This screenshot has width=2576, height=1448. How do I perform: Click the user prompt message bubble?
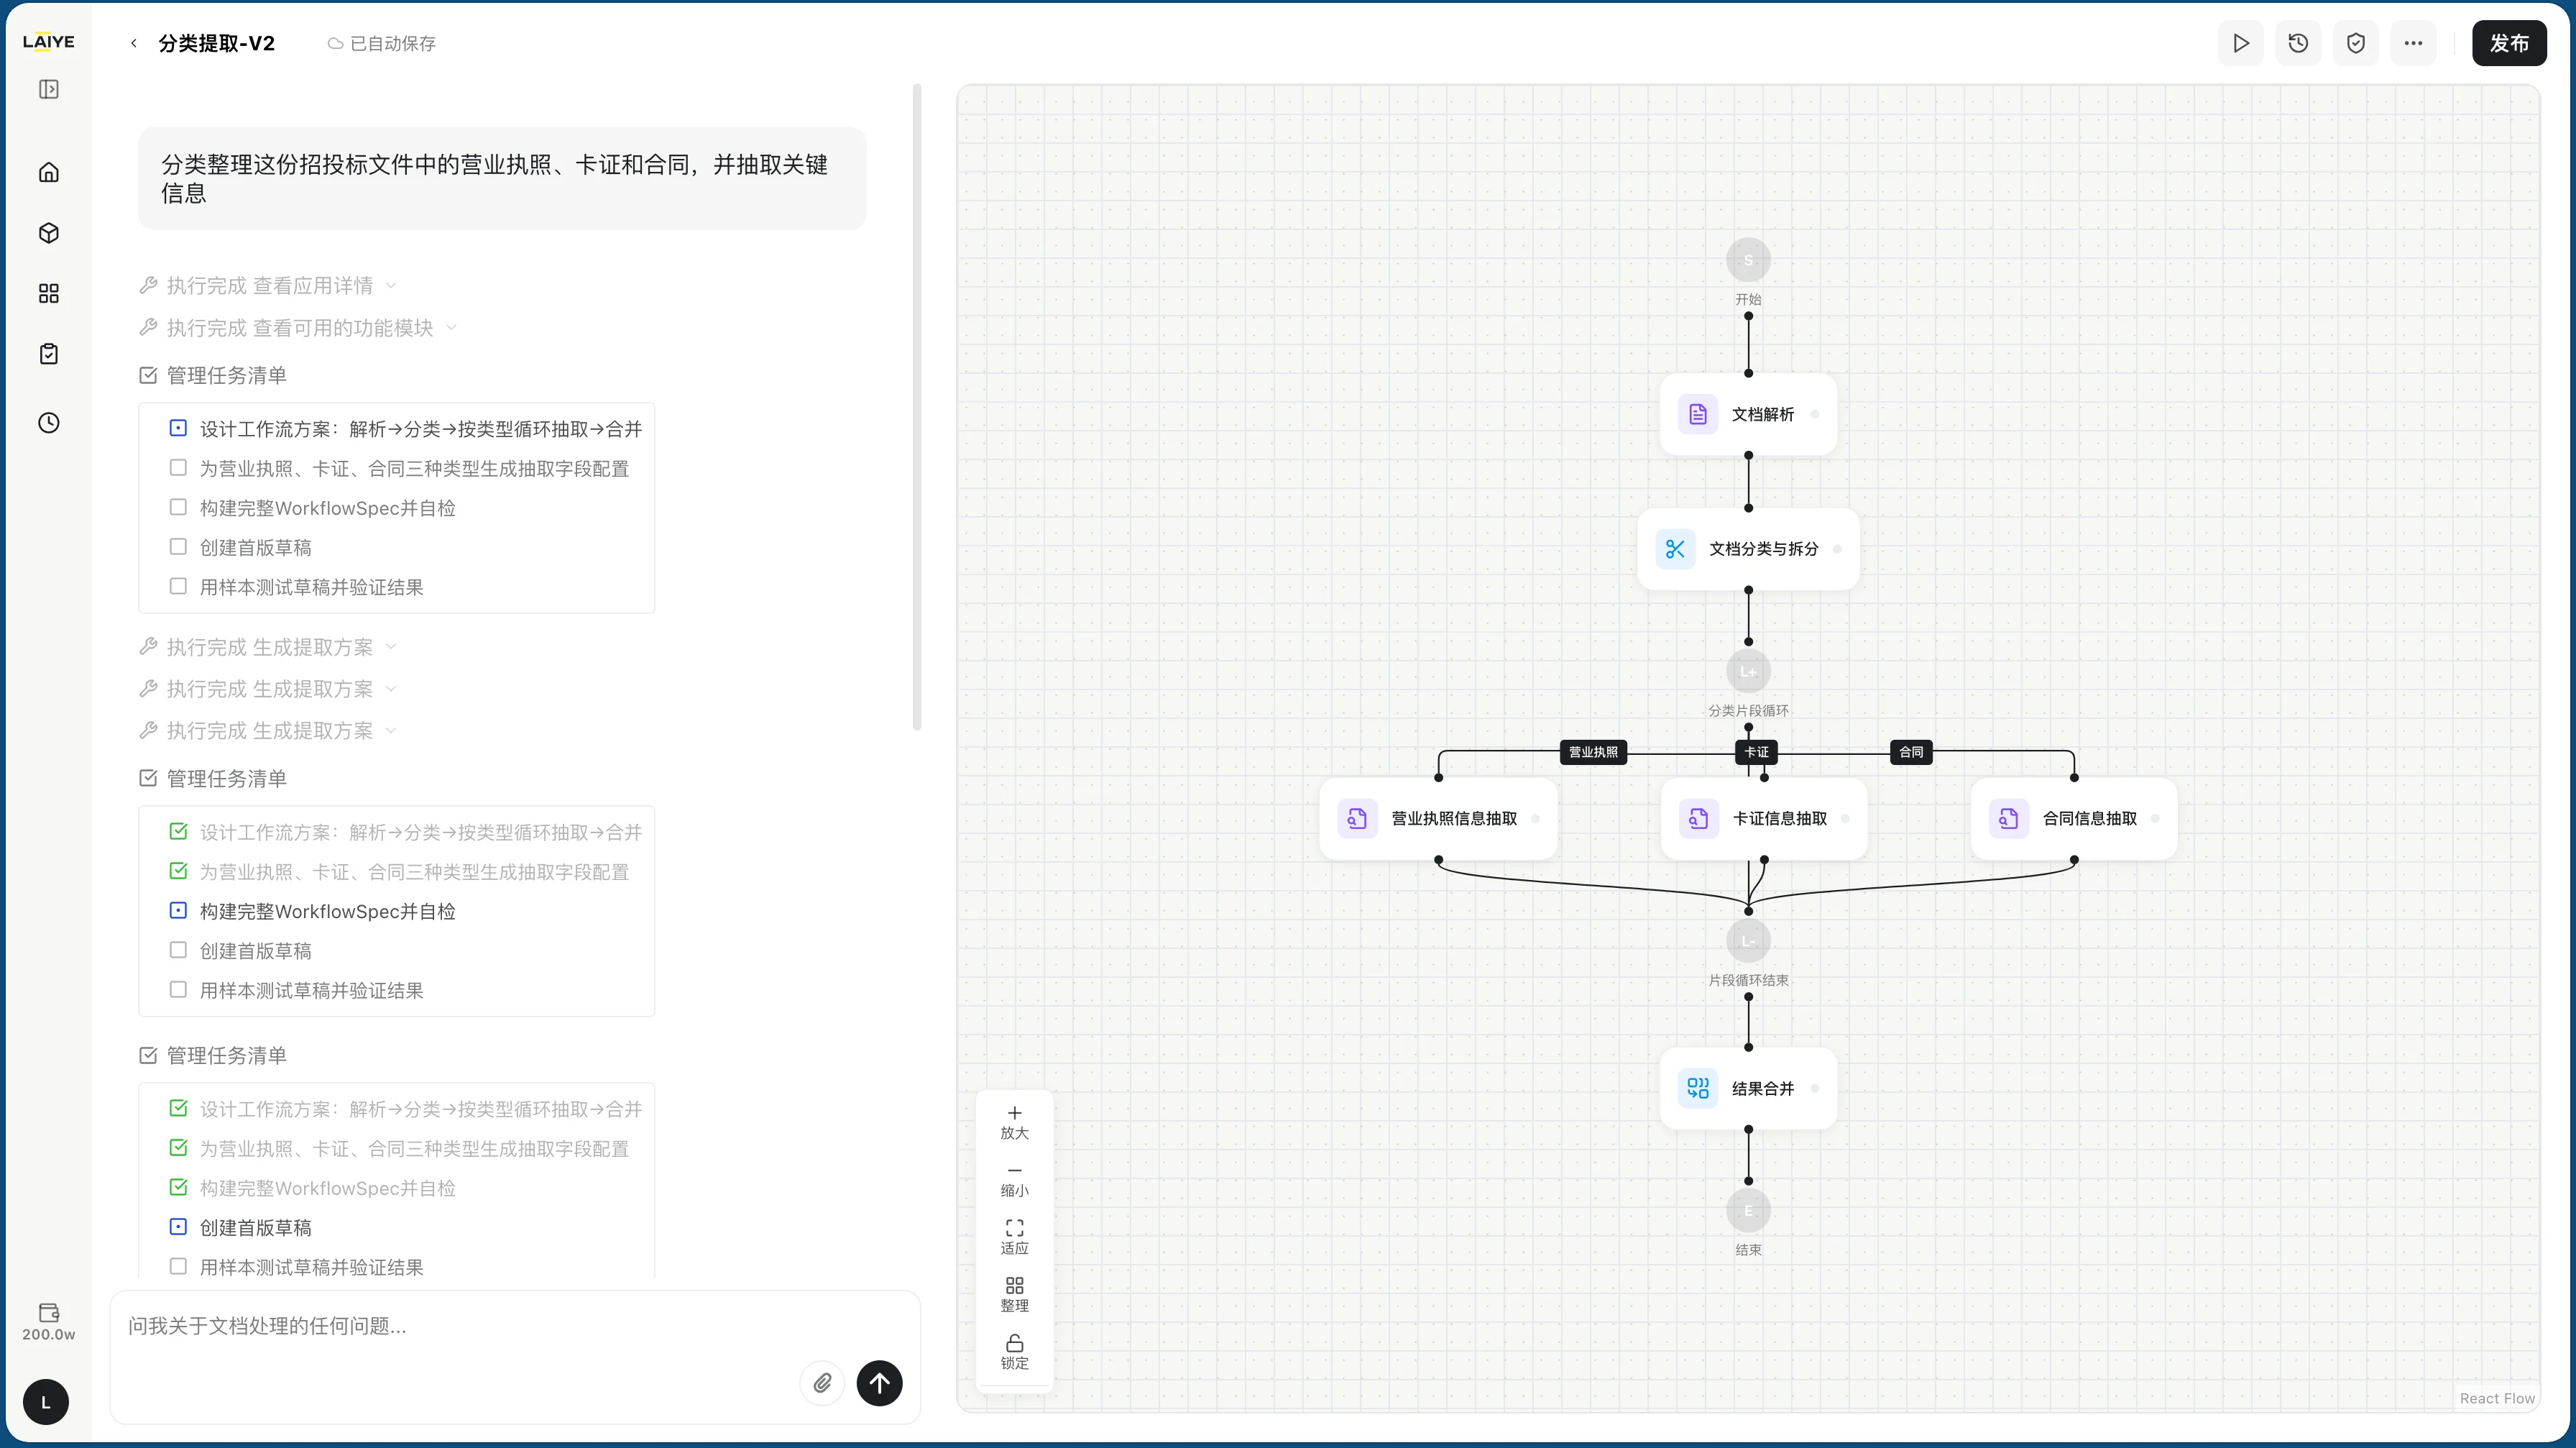coord(502,179)
